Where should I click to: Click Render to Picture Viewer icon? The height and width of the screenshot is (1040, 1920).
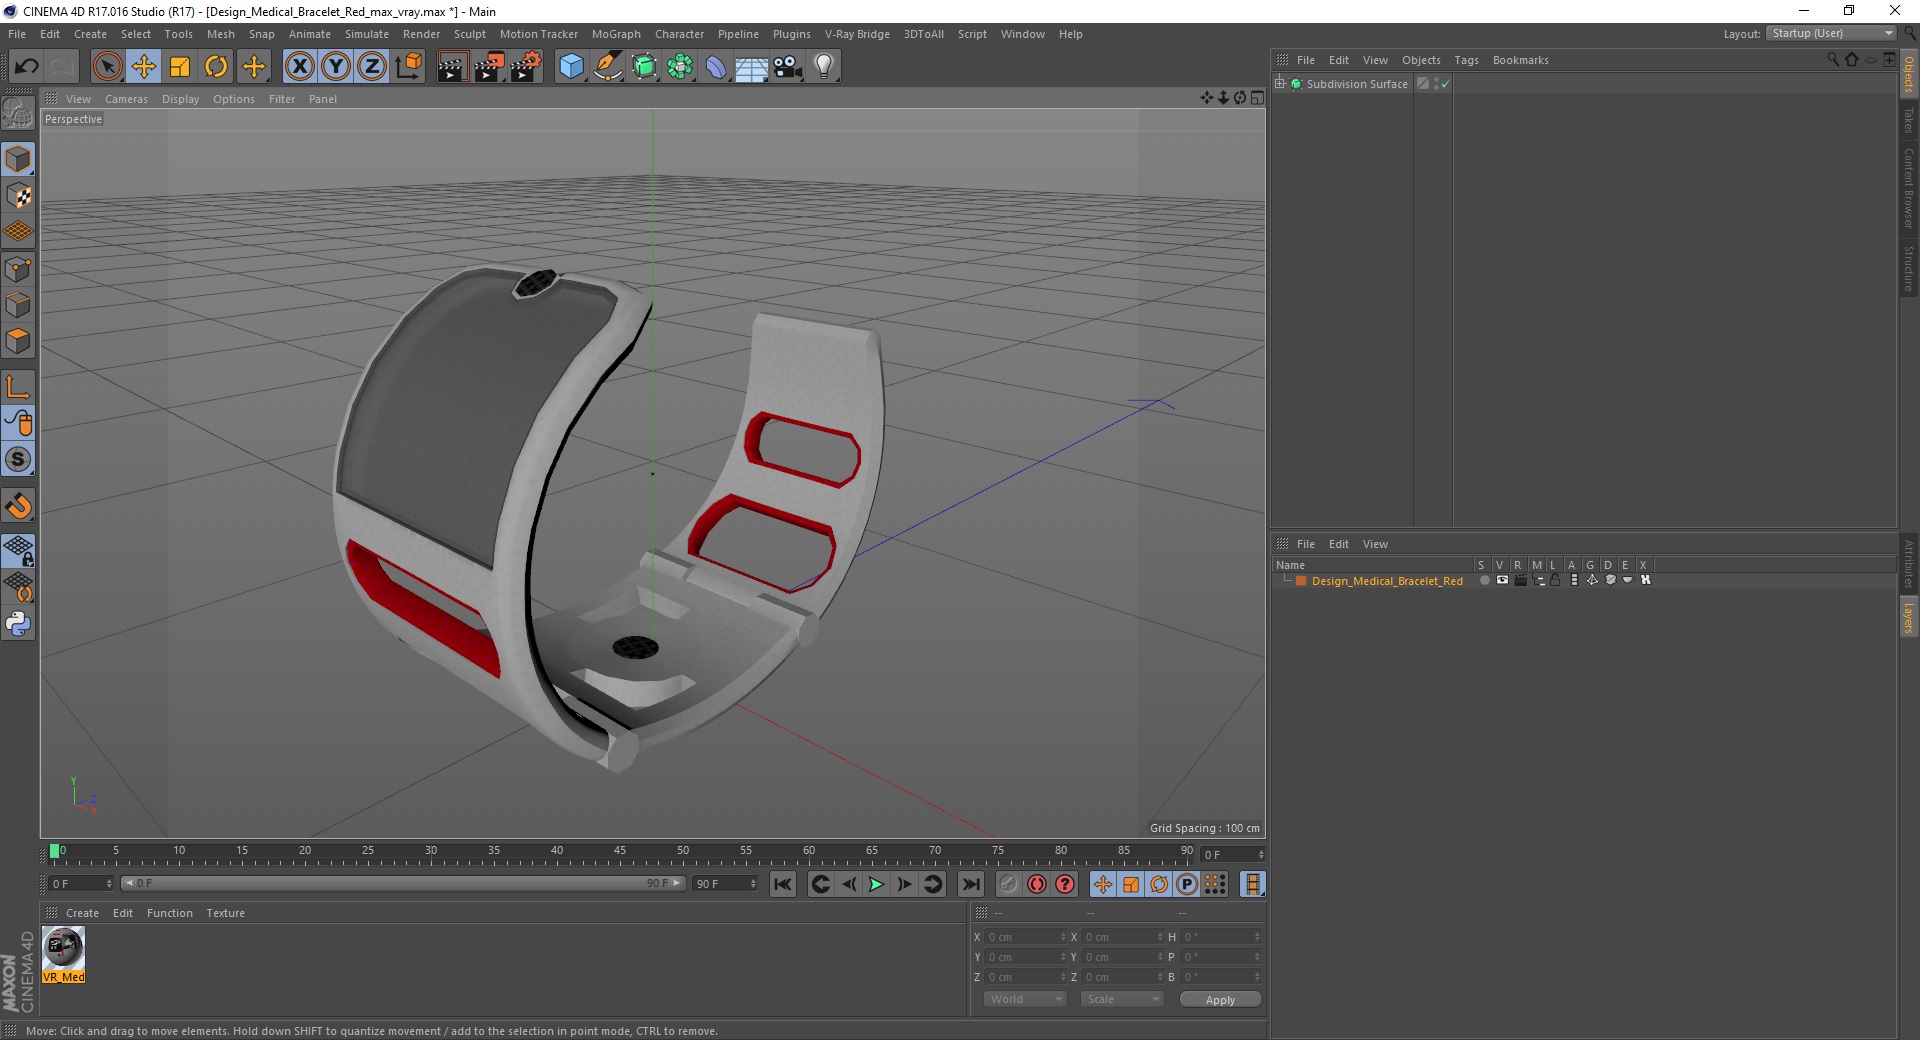[489, 67]
